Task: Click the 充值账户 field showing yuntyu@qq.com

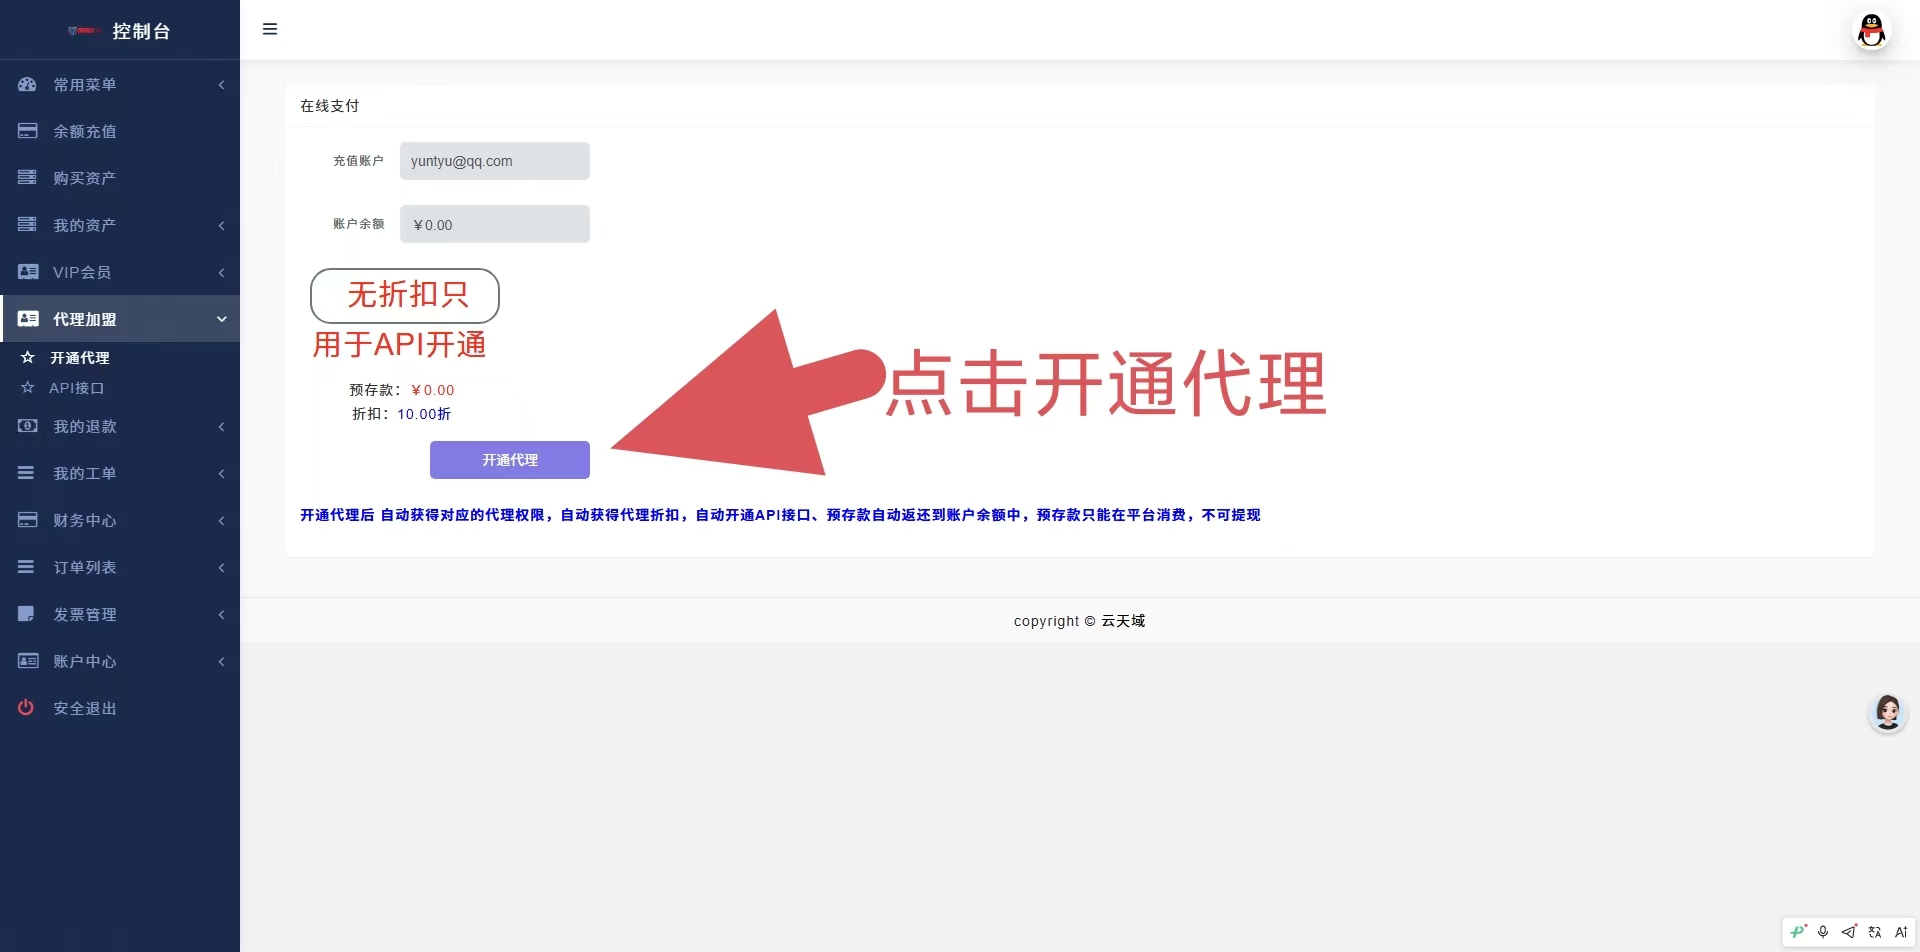Action: click(495, 161)
